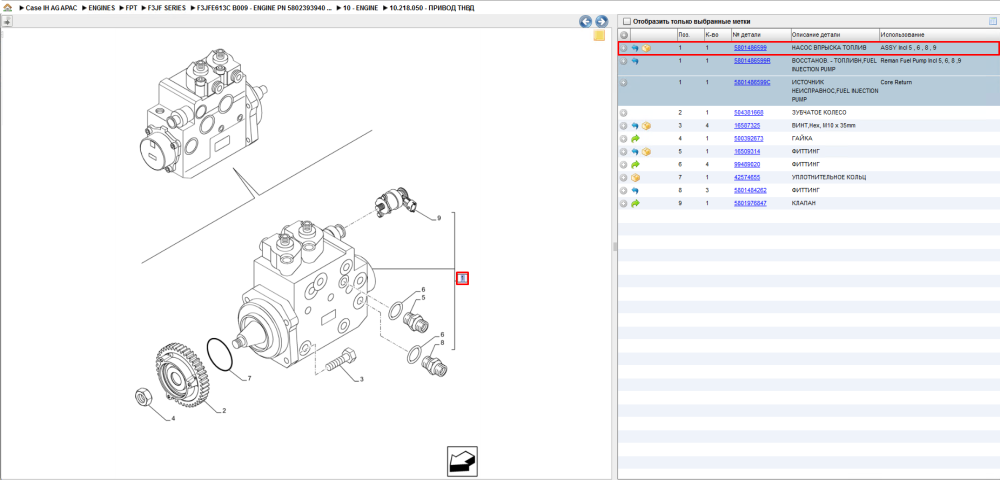Navigate to next illustration with forward arrow

click(601, 21)
